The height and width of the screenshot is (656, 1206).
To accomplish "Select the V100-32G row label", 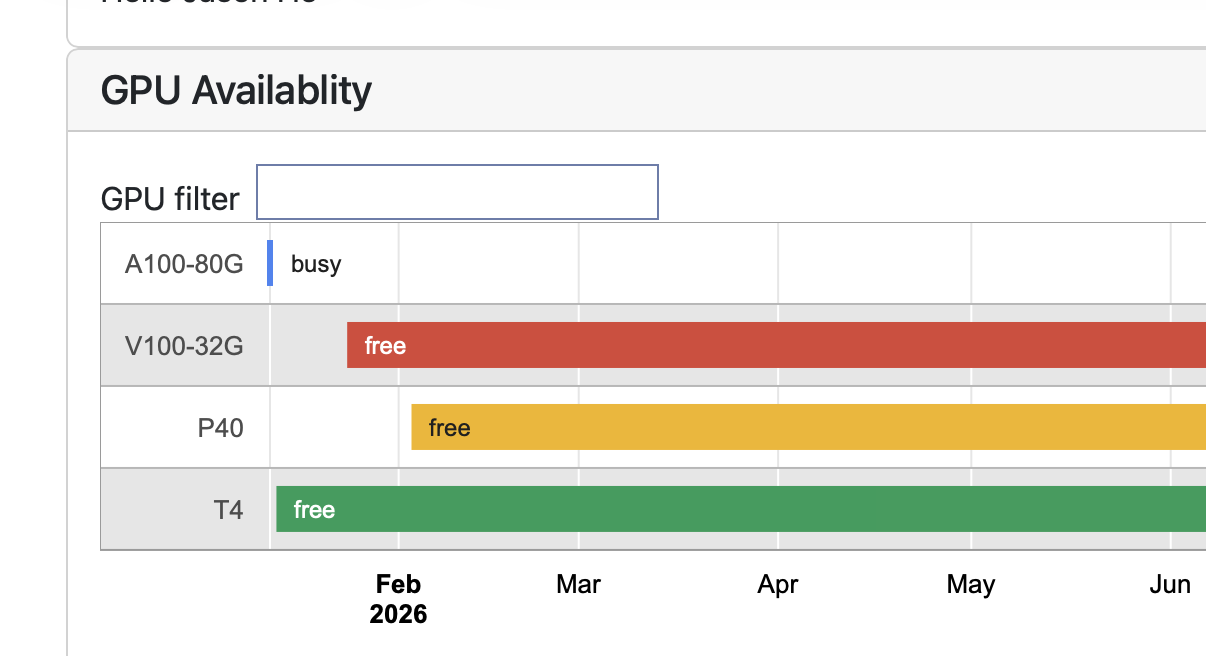I will pyautogui.click(x=184, y=346).
